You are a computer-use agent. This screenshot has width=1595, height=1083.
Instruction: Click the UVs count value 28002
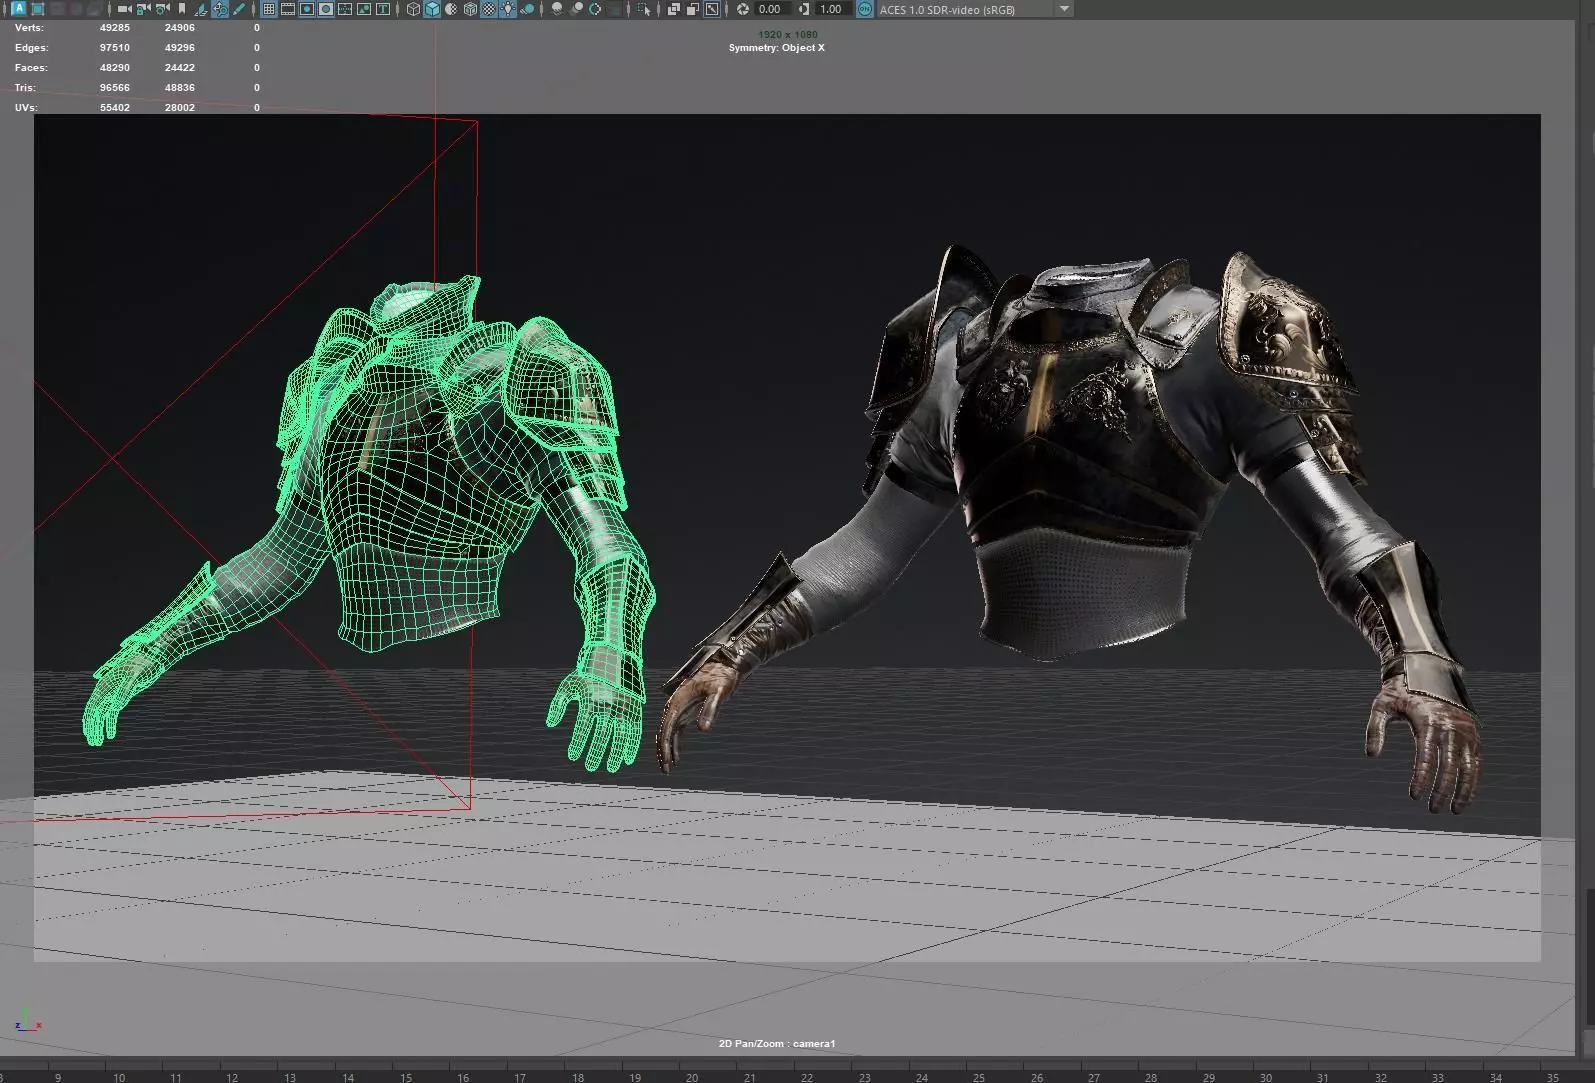tap(180, 108)
